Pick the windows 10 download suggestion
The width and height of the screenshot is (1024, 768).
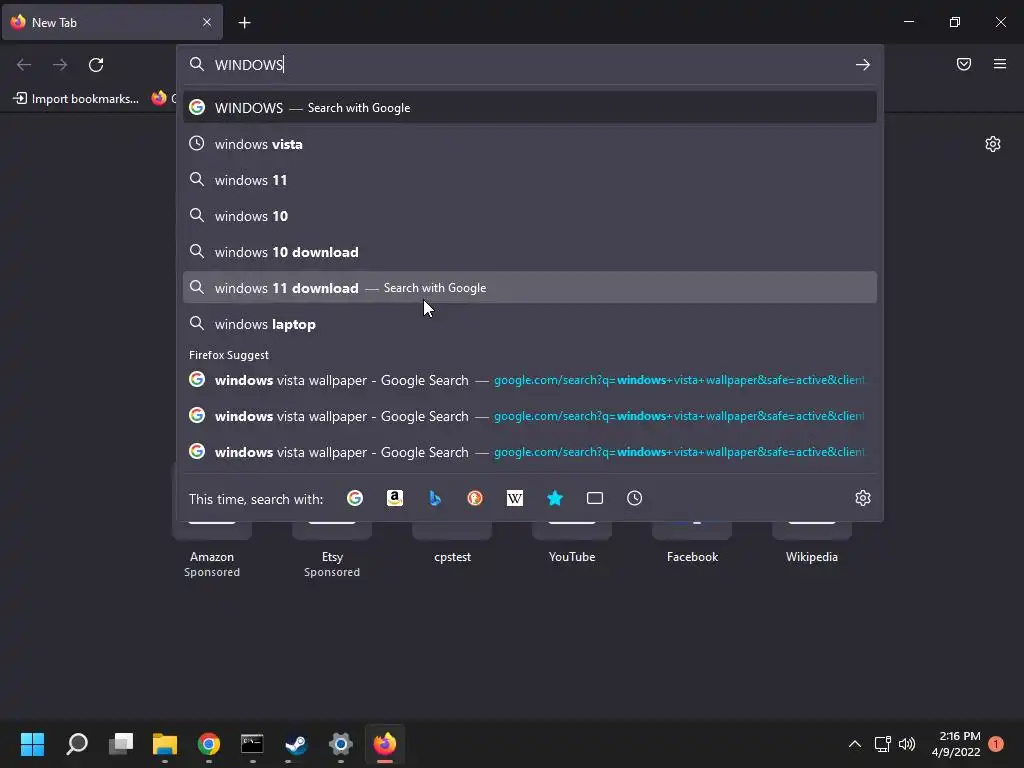pos(530,251)
